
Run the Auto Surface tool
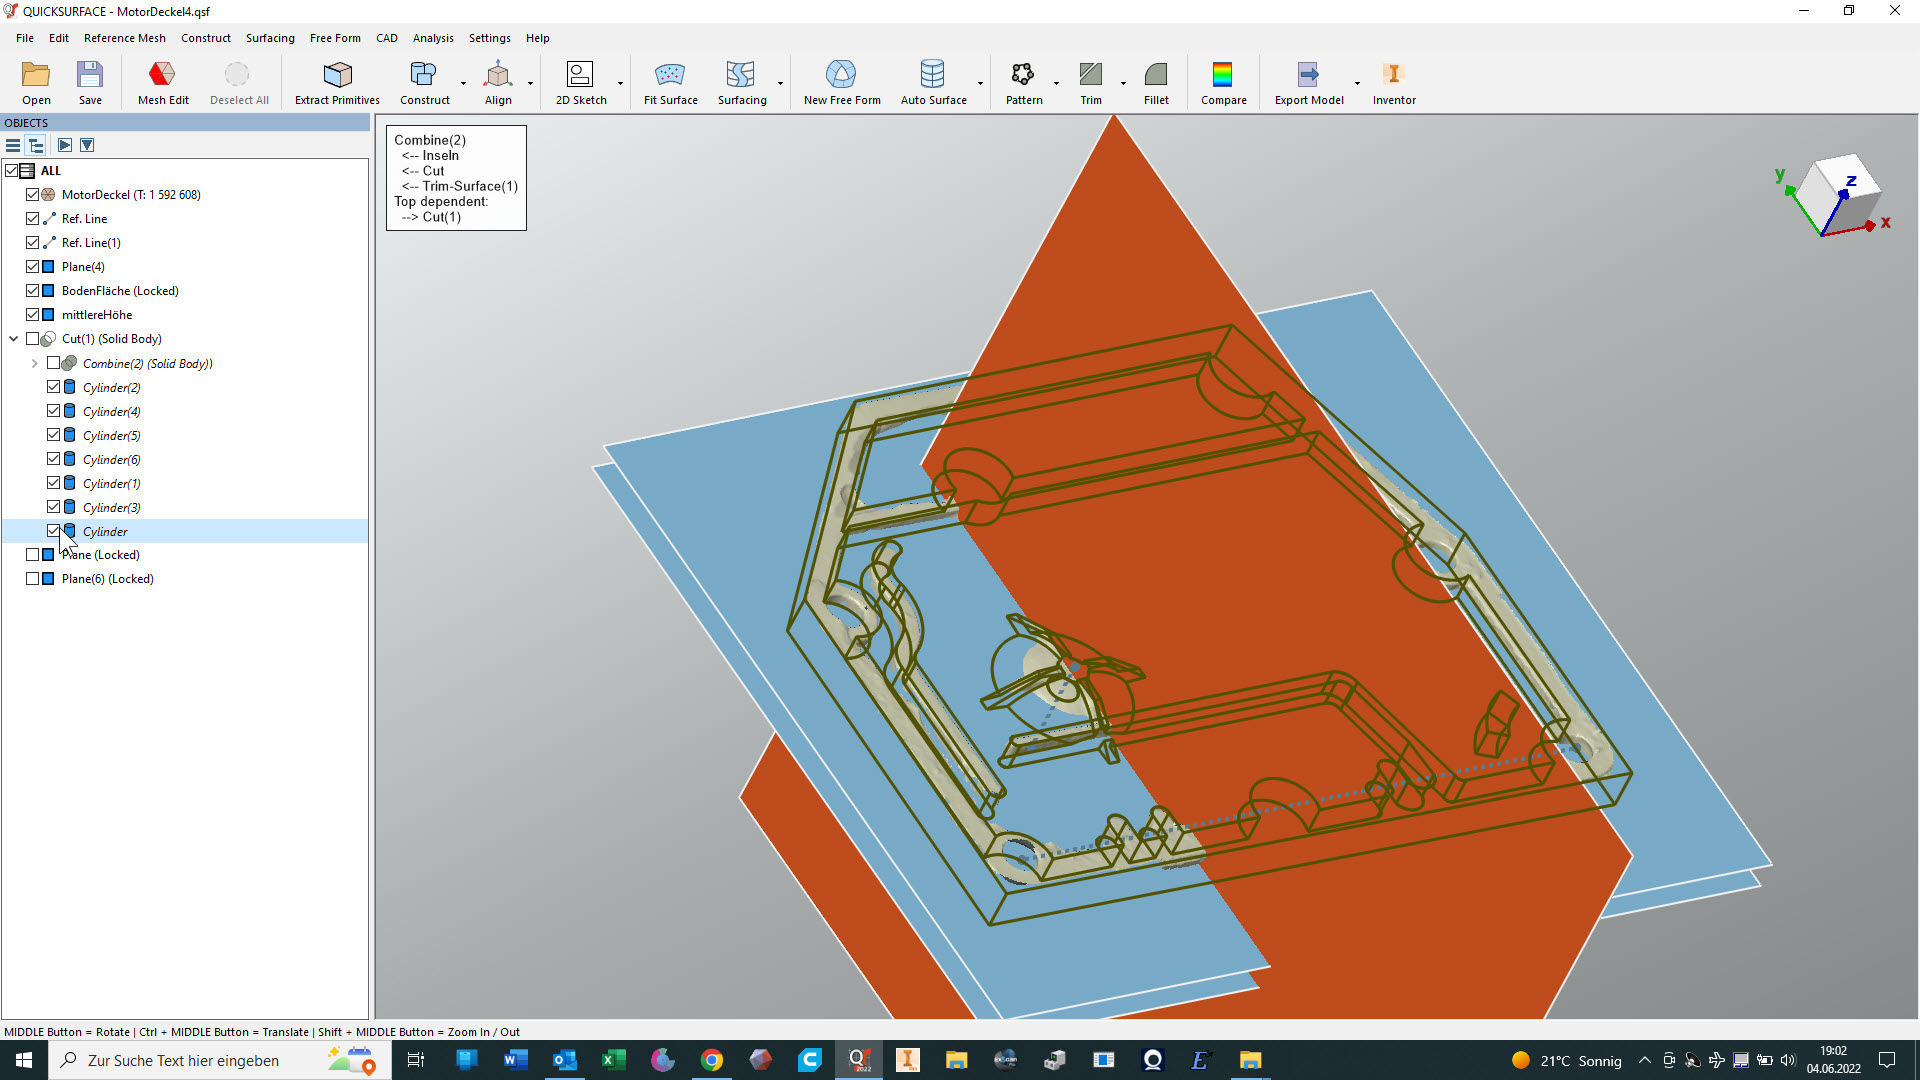[932, 75]
